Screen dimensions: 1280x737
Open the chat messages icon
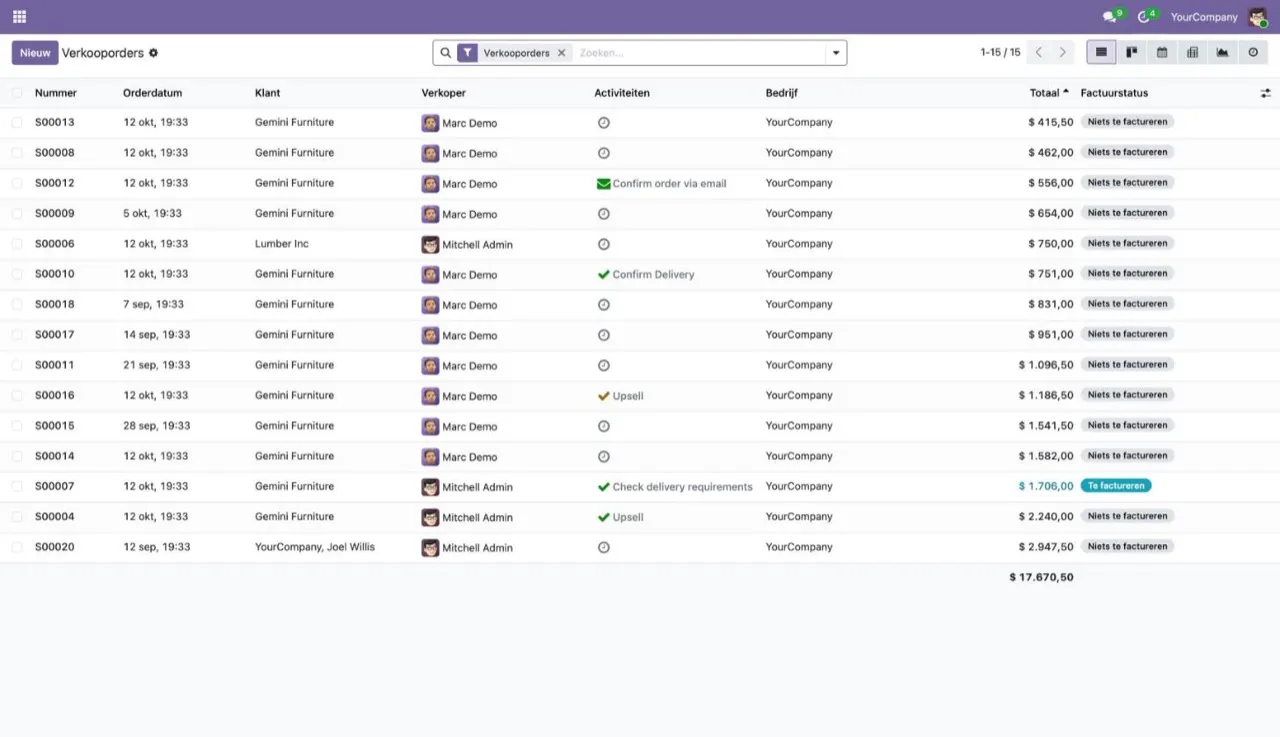click(x=1110, y=17)
